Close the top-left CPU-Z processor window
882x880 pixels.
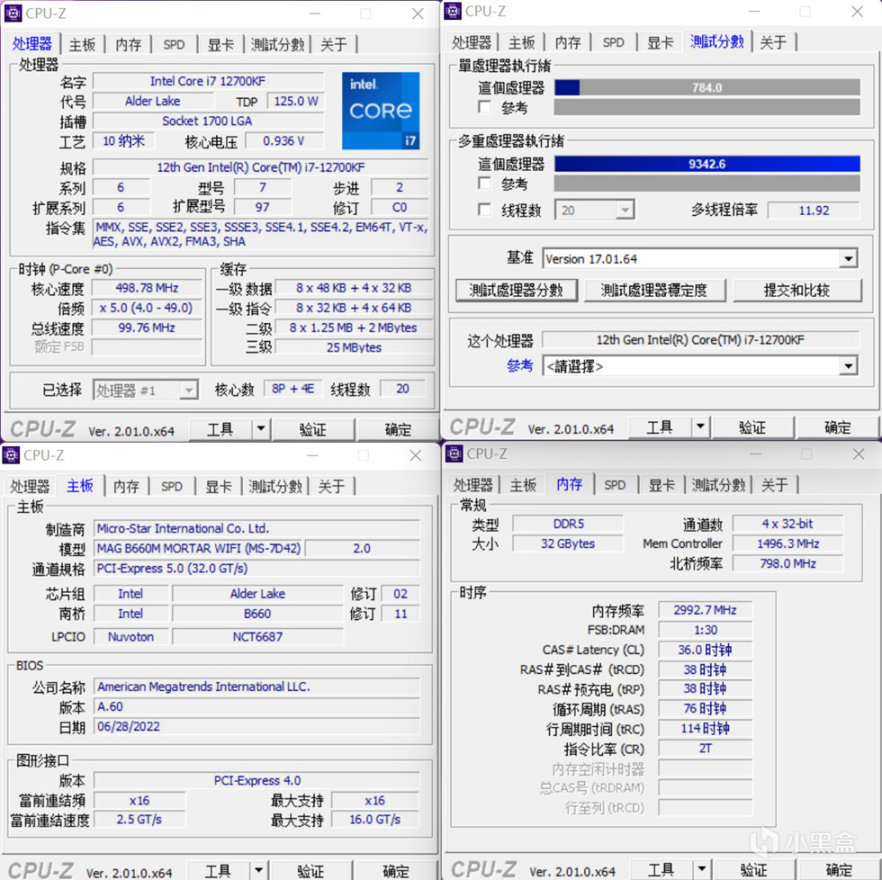pyautogui.click(x=417, y=14)
